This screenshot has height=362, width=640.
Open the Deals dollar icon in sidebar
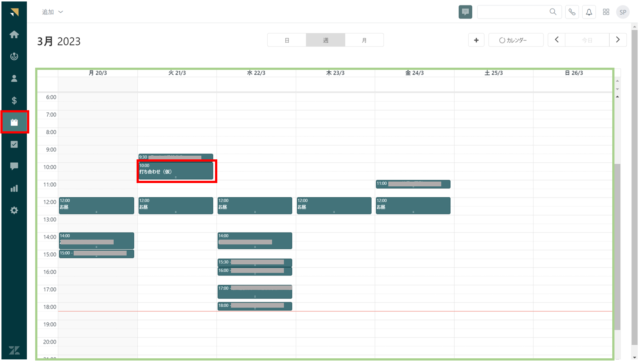pos(14,100)
